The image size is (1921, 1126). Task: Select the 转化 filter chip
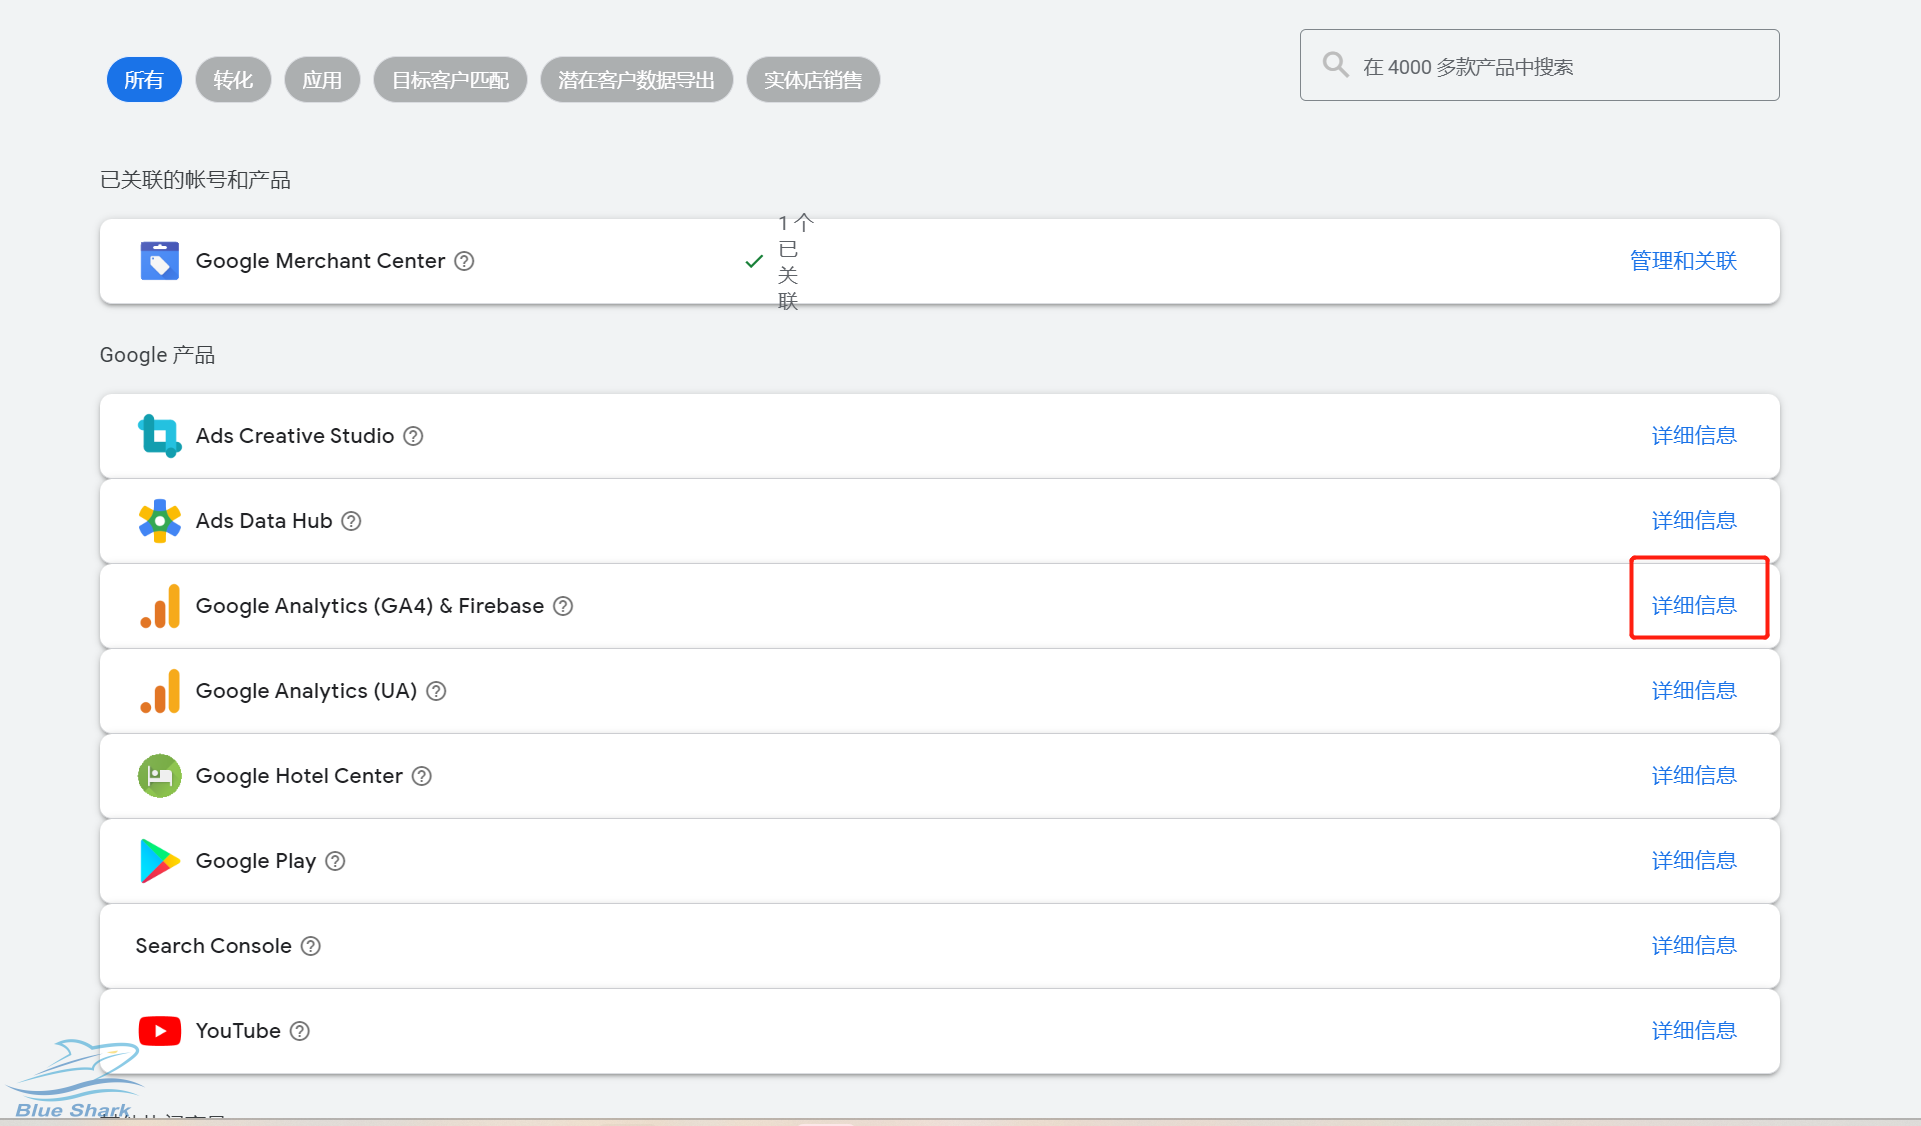click(x=233, y=80)
